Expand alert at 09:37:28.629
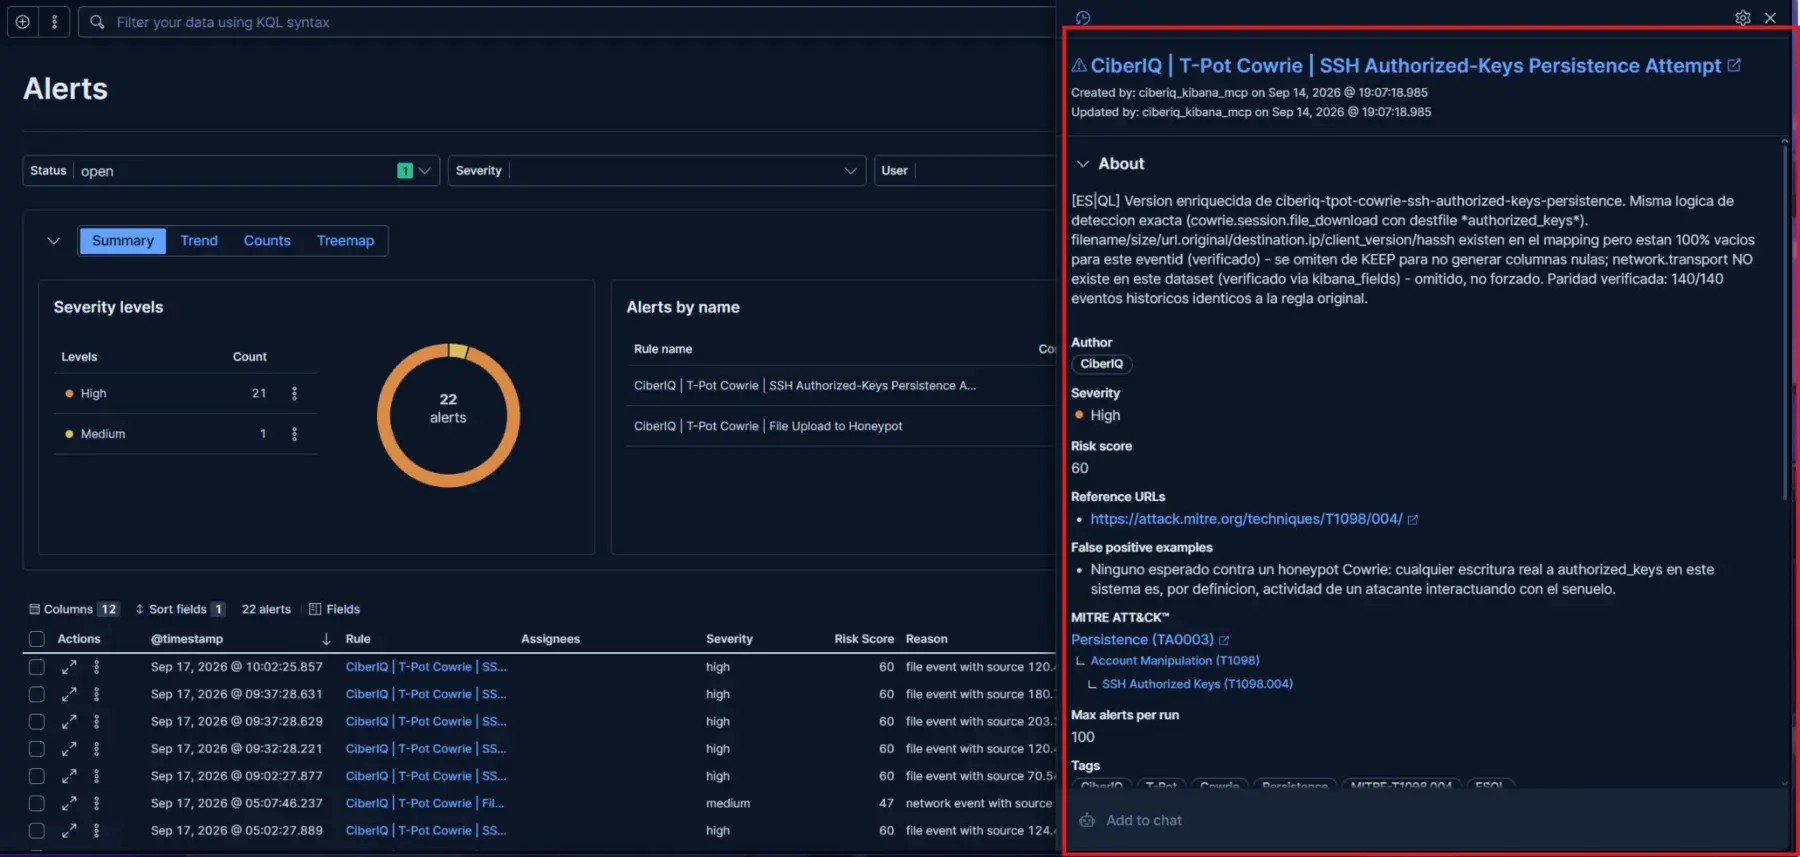 pos(69,721)
